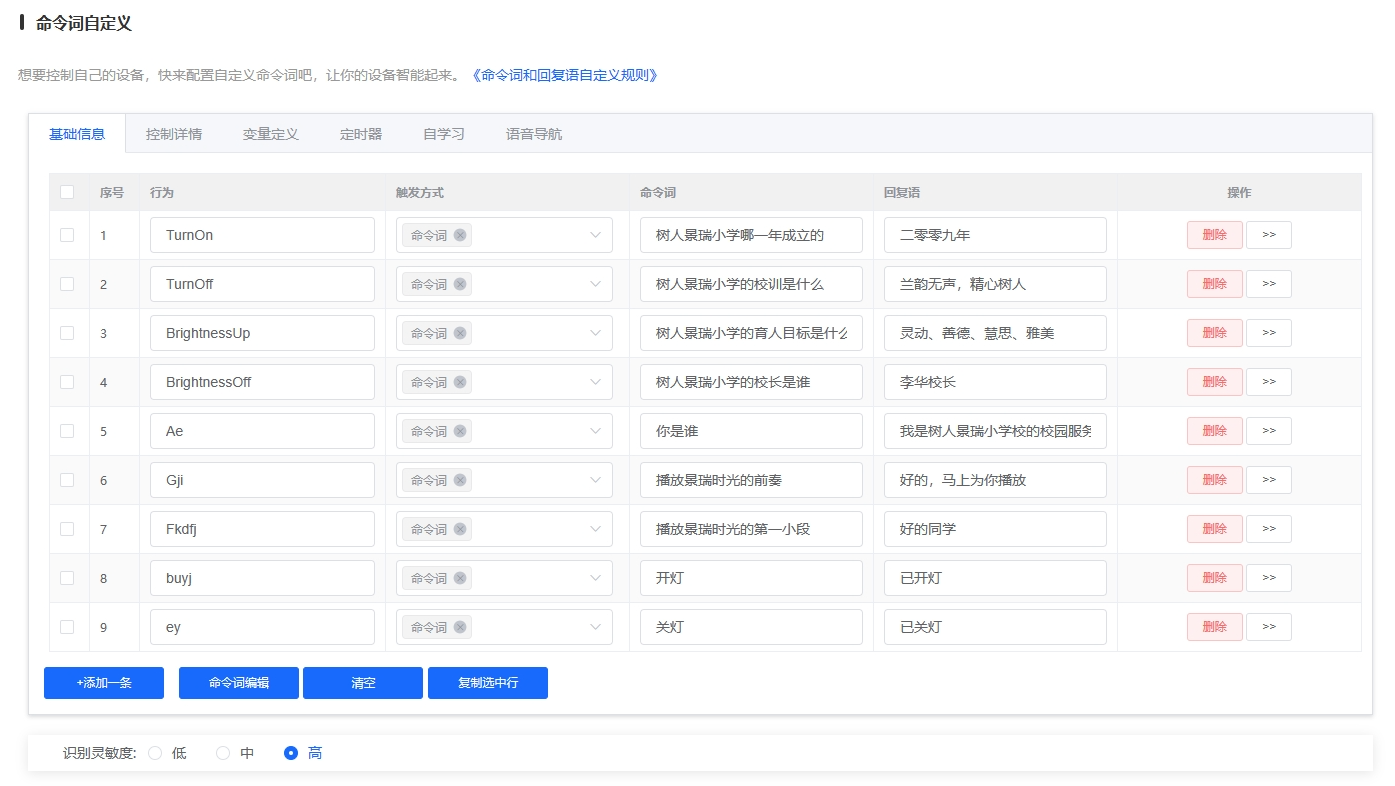Remove 命令词 tag in buyj row
Viewport: 1395px width, 786px height.
coord(460,578)
